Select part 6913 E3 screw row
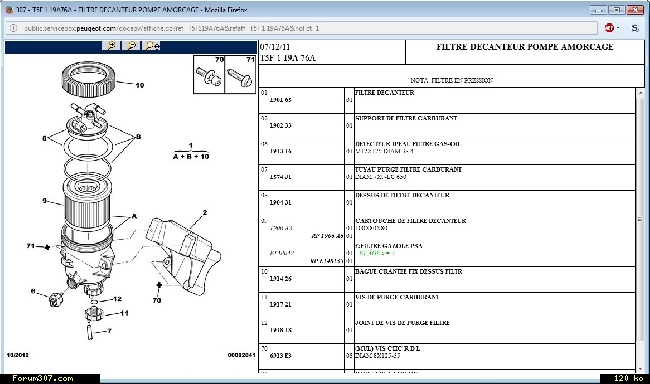 (x=447, y=356)
